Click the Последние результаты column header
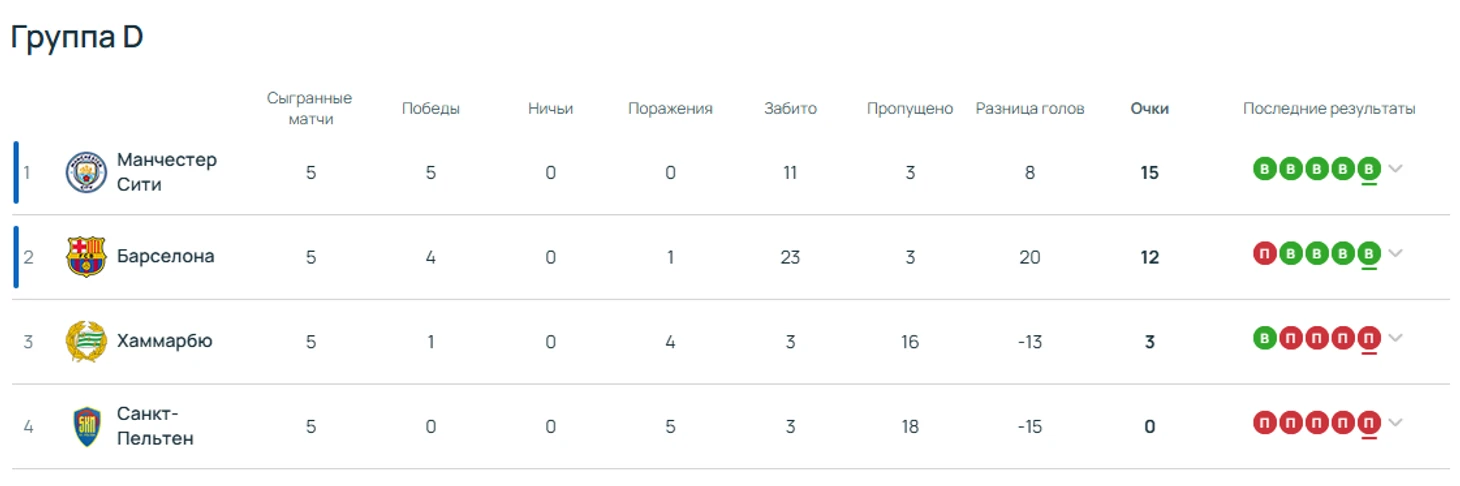 [1329, 109]
